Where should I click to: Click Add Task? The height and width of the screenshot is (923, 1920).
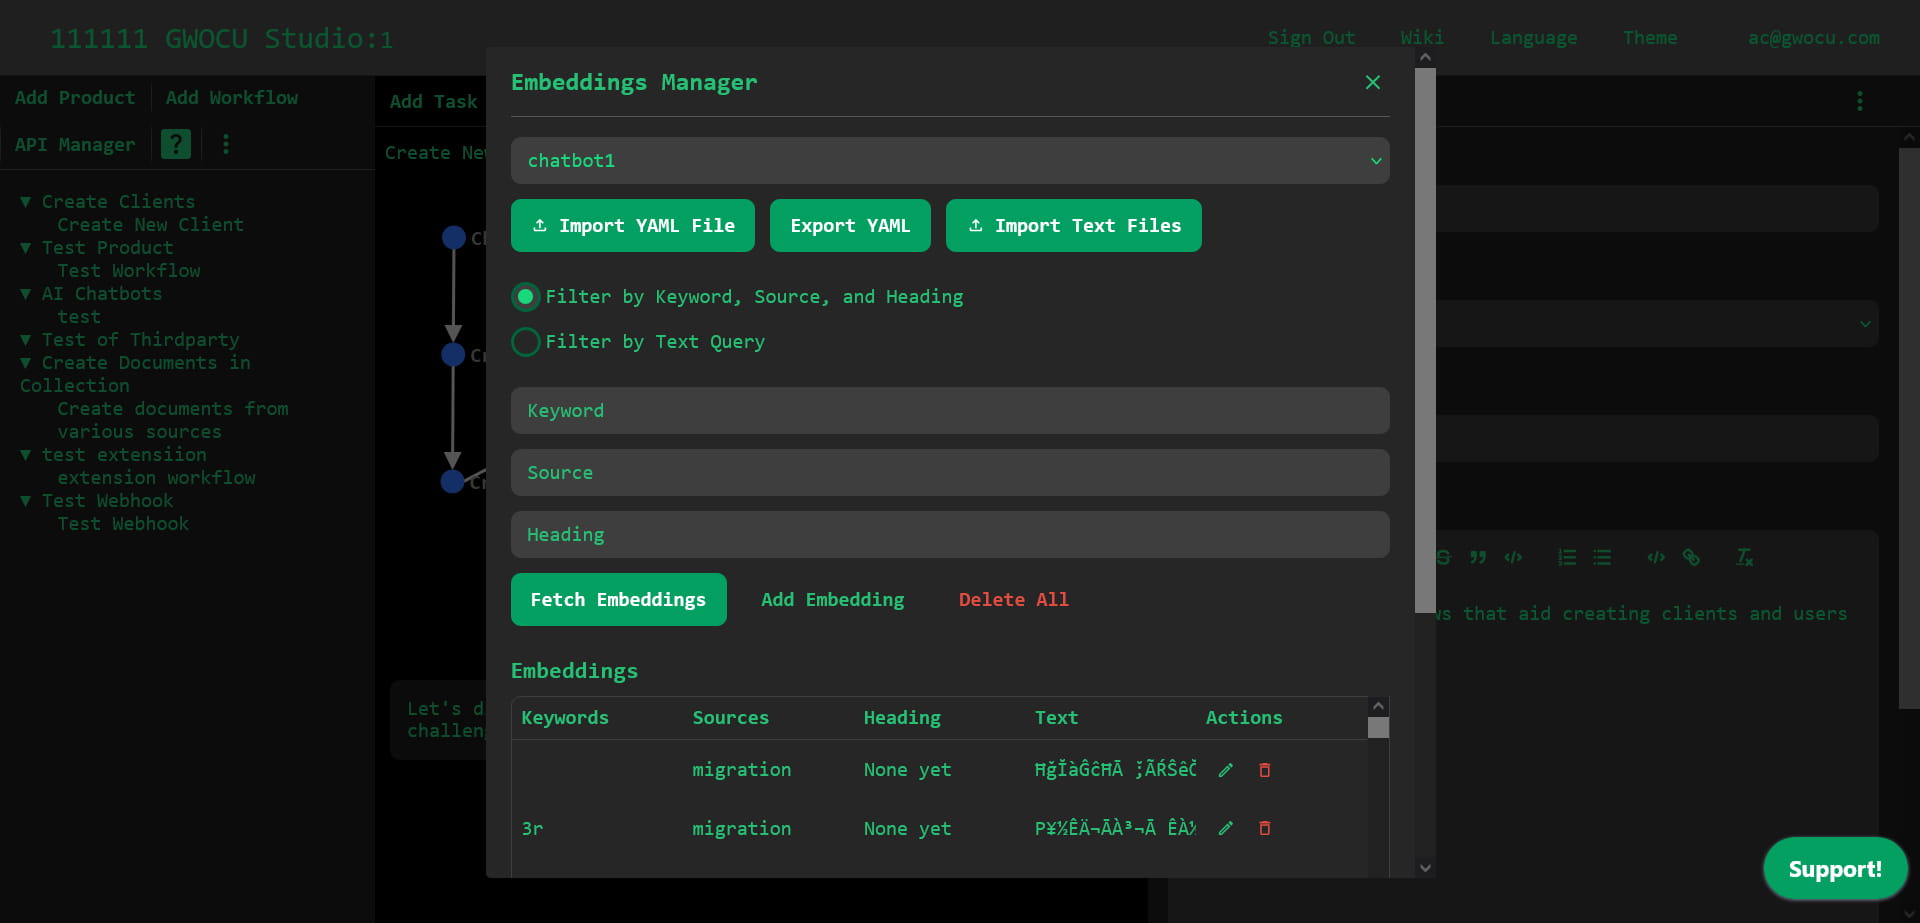point(433,102)
